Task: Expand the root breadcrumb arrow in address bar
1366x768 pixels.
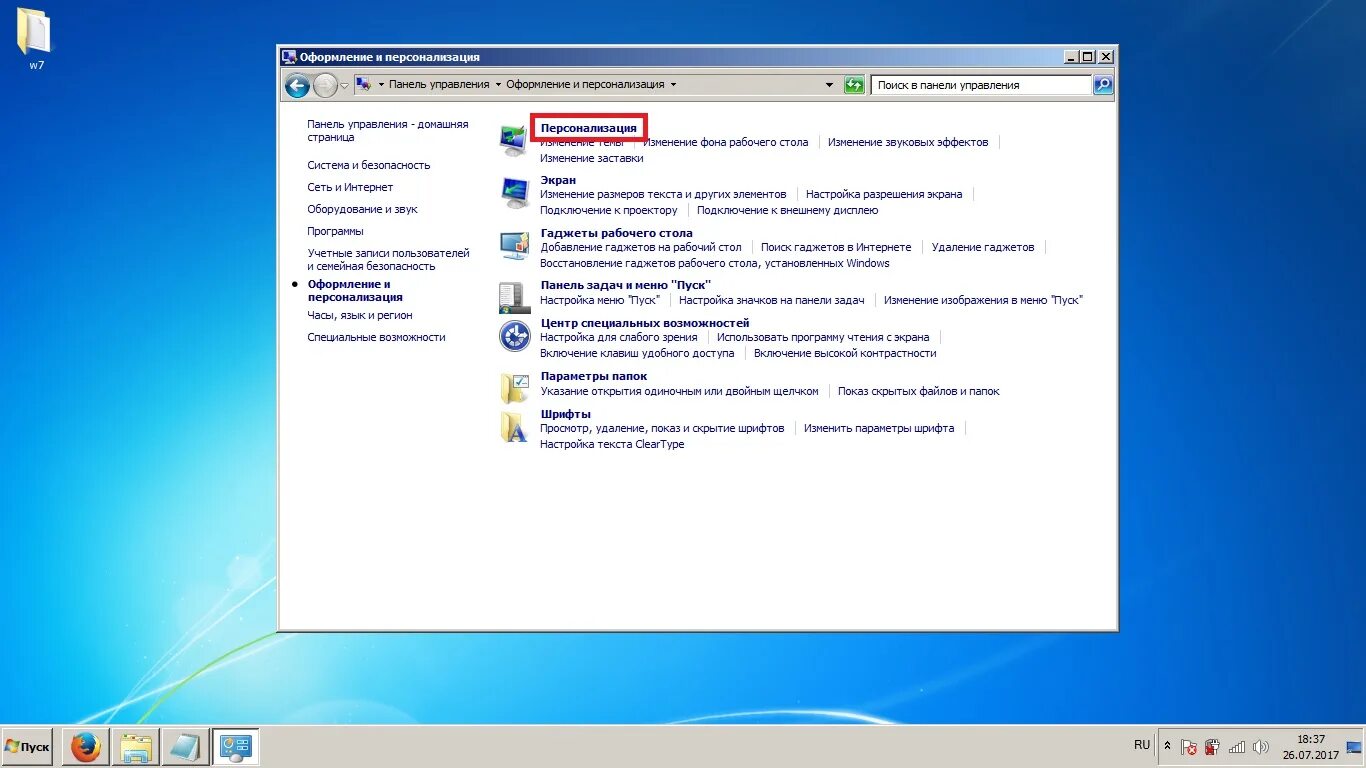Action: click(x=381, y=85)
